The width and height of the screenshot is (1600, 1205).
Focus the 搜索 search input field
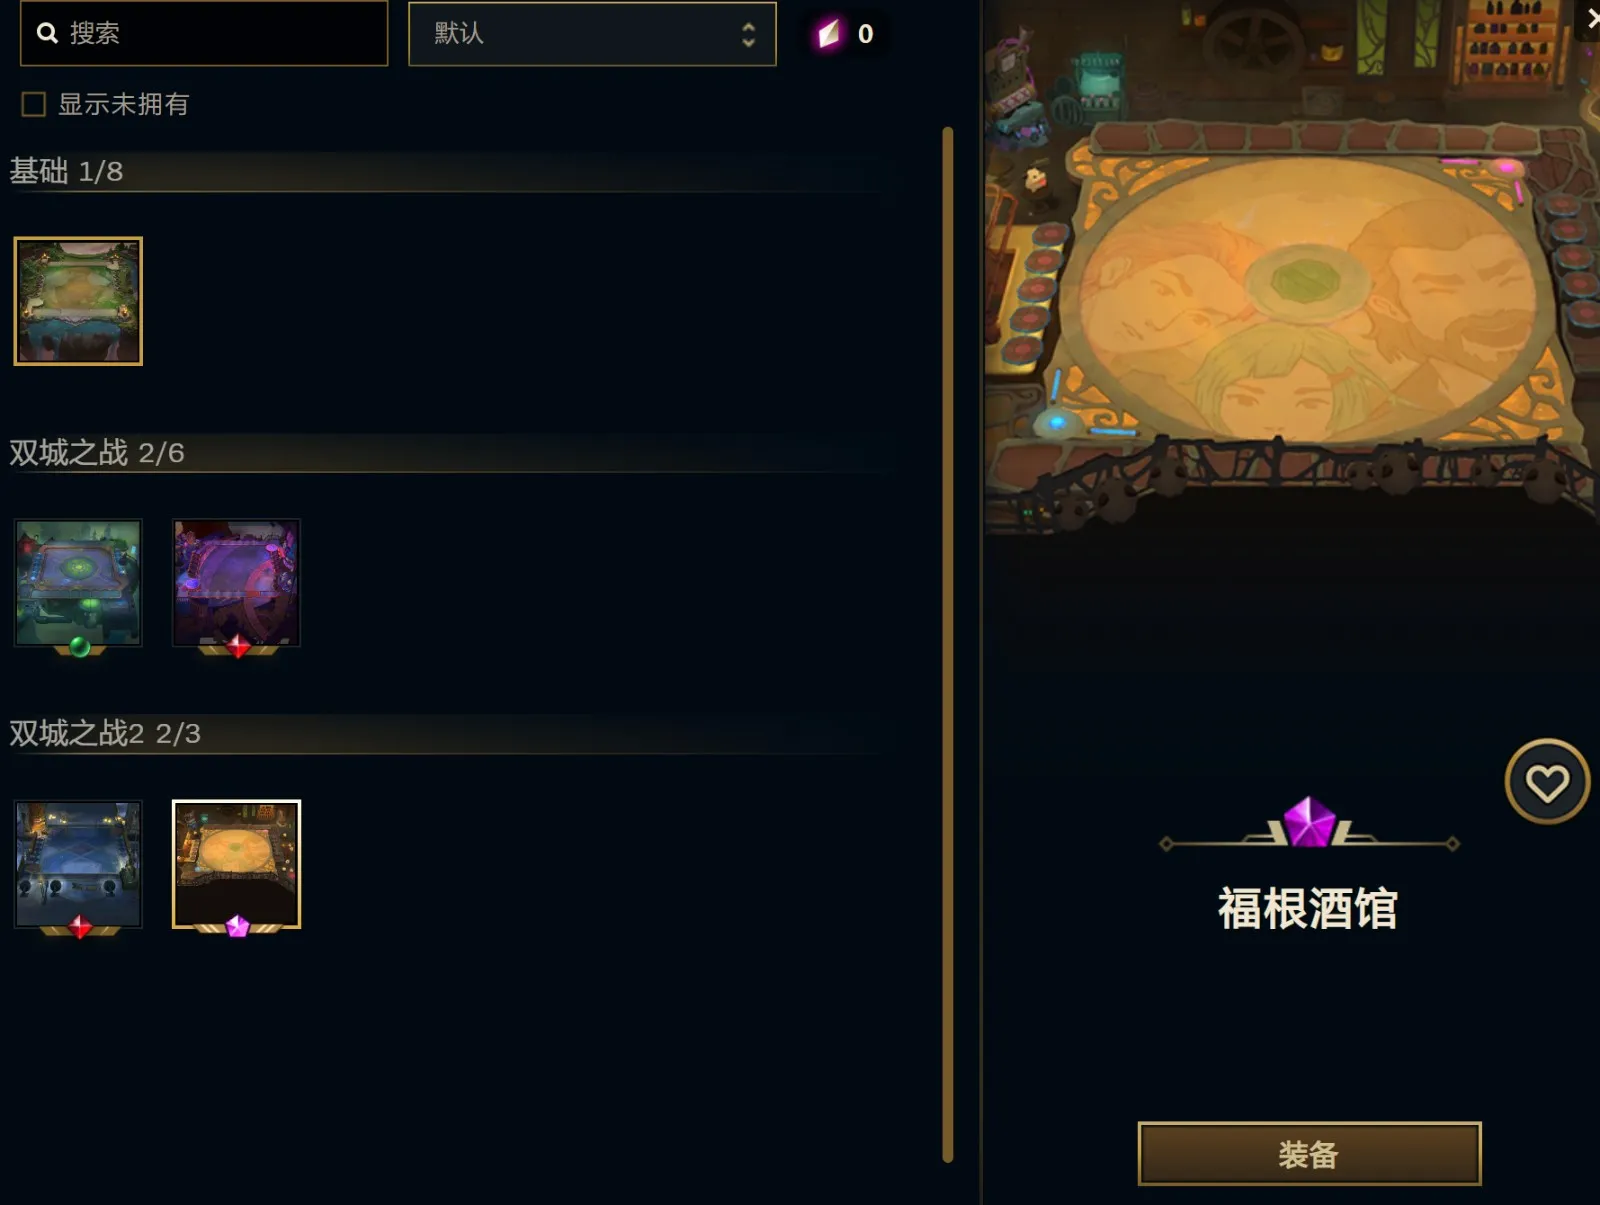204,33
